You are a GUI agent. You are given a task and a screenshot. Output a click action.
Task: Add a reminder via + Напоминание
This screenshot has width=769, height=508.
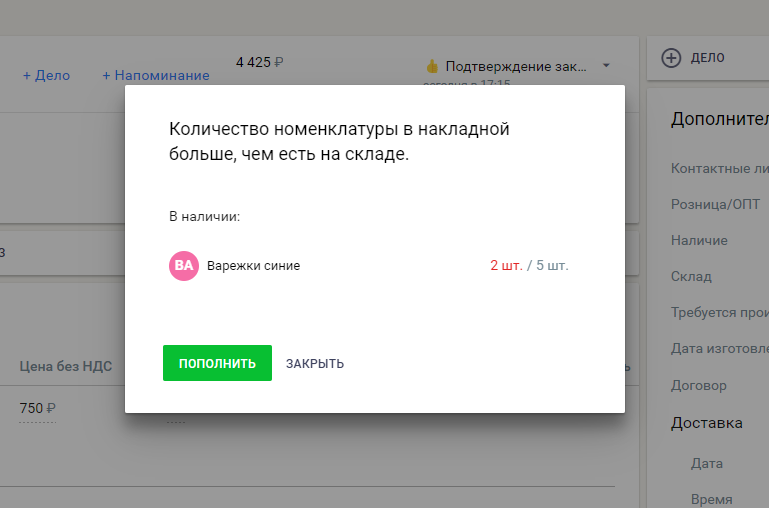click(156, 75)
